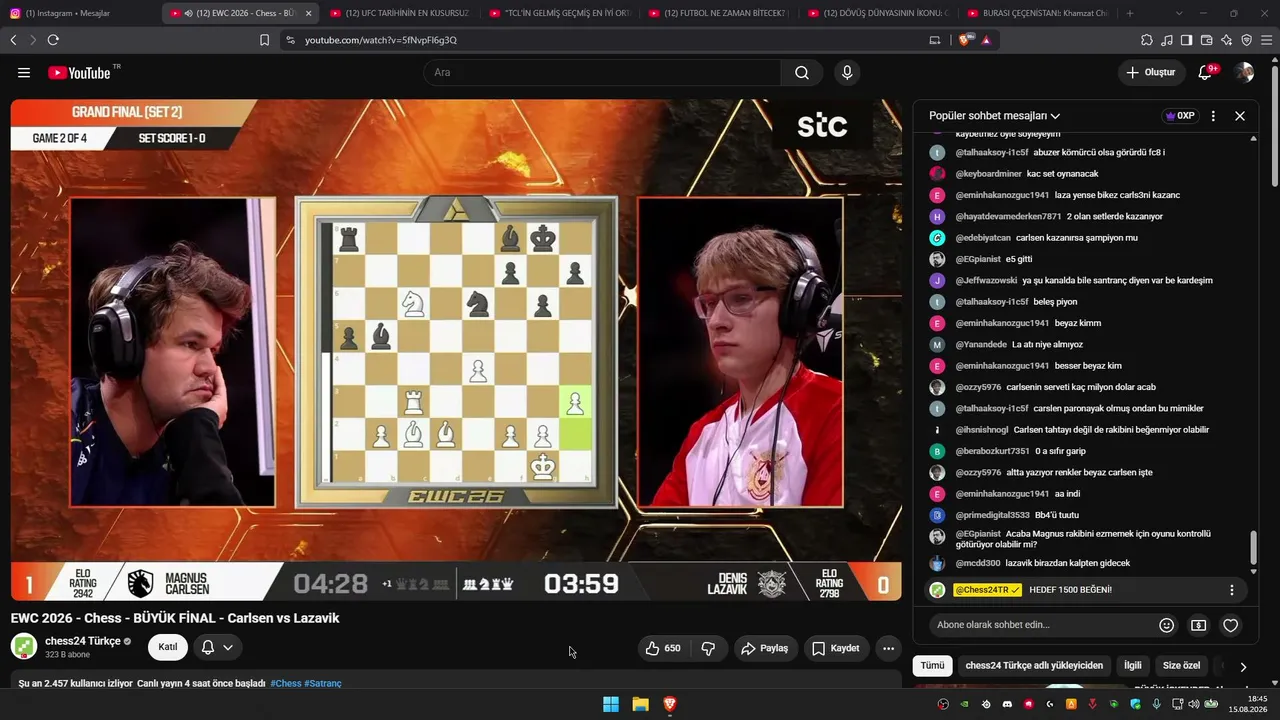Click the Oluştur create button
This screenshot has width=1280, height=720.
point(1150,72)
